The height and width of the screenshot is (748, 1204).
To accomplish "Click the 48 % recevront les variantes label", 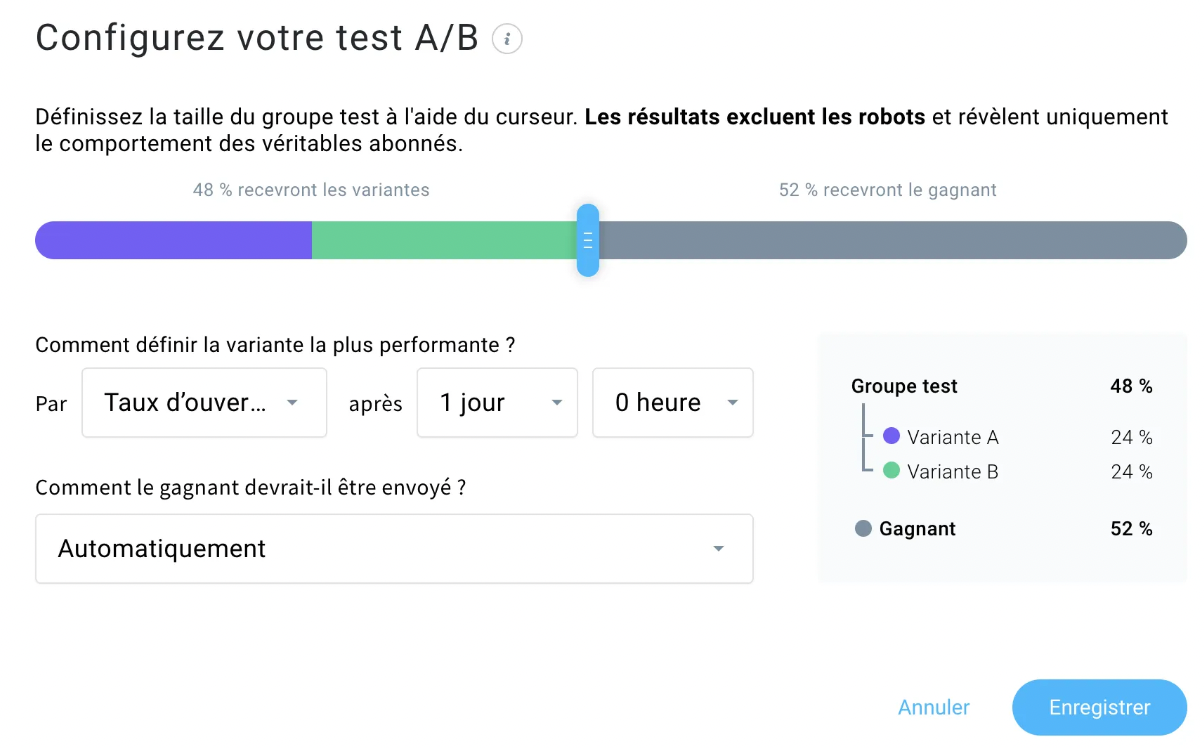I will pyautogui.click(x=311, y=189).
